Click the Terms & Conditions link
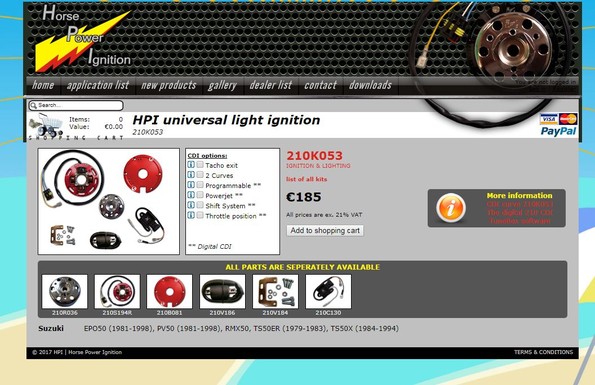This screenshot has height=385, width=595. click(x=543, y=352)
